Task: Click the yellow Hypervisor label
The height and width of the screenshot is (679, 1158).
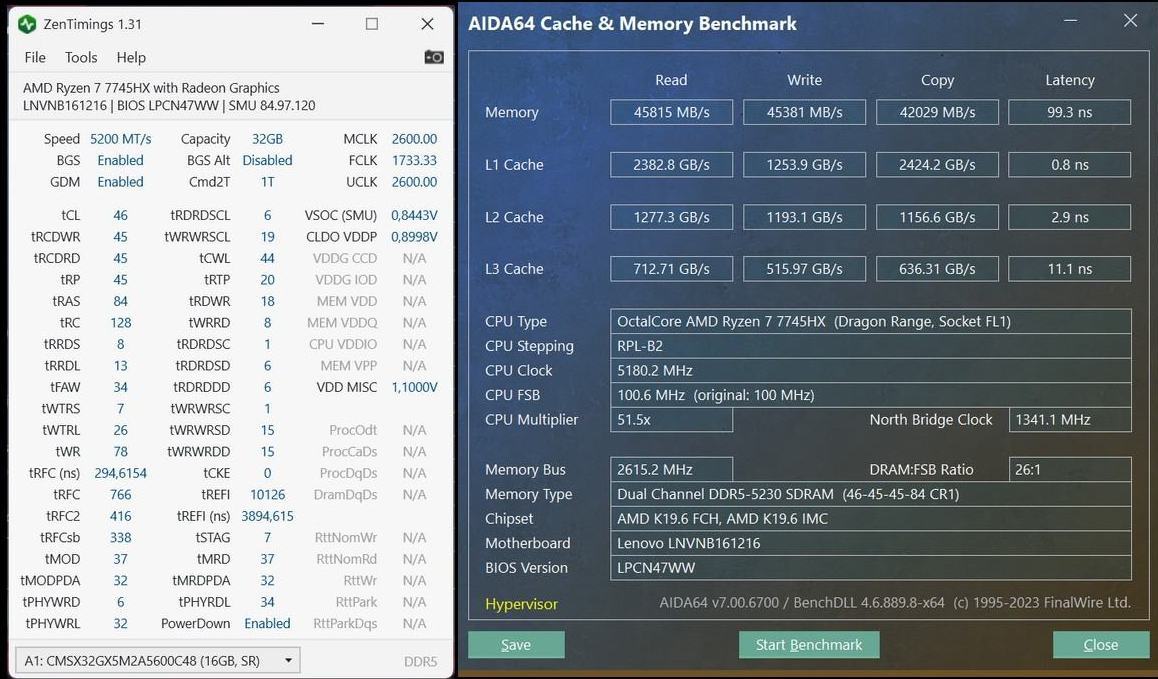Action: [x=521, y=604]
